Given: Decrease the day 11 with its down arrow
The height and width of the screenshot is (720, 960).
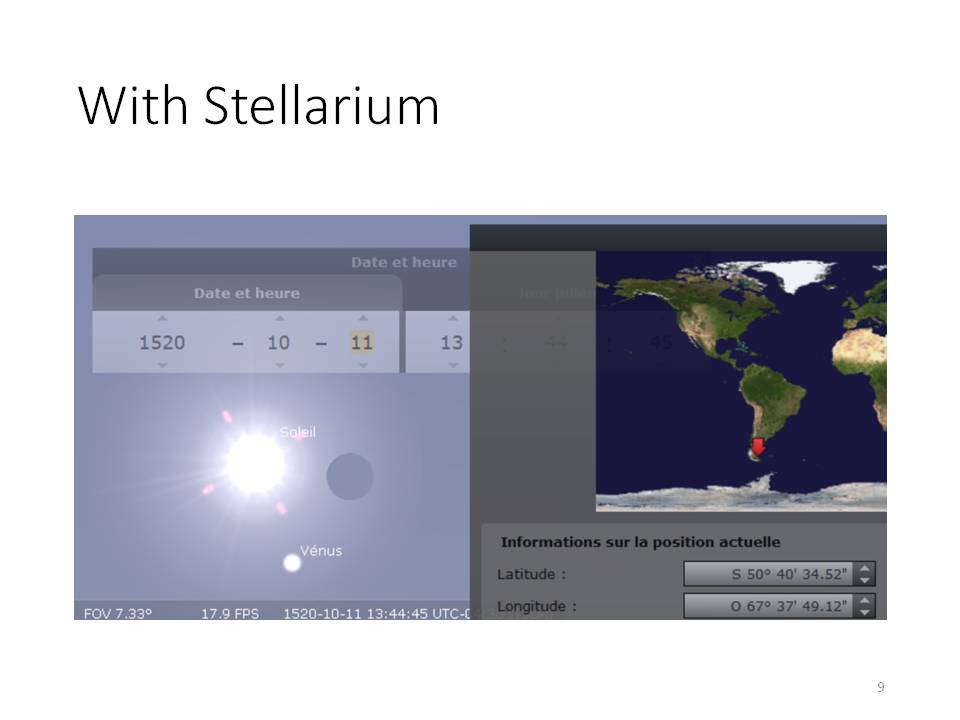Looking at the screenshot, I should pos(362,366).
